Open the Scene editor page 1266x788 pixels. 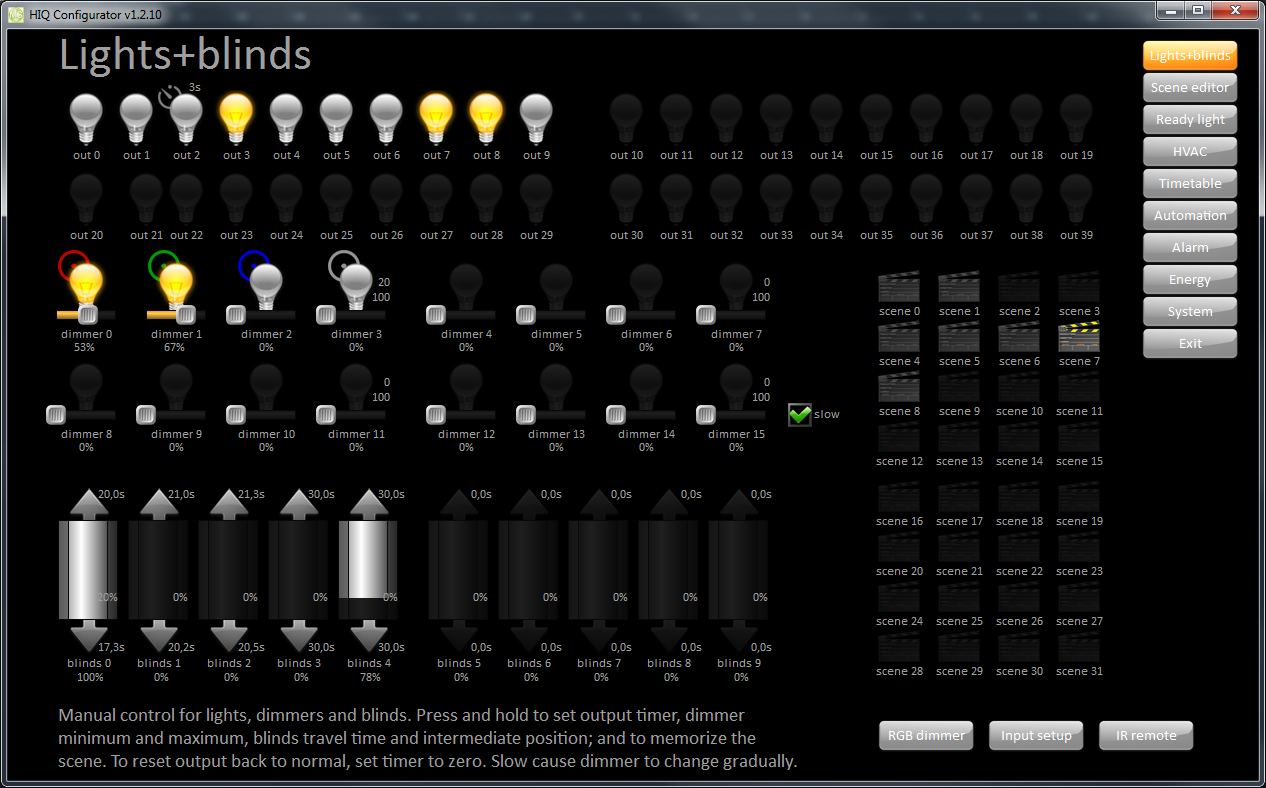pyautogui.click(x=1189, y=87)
